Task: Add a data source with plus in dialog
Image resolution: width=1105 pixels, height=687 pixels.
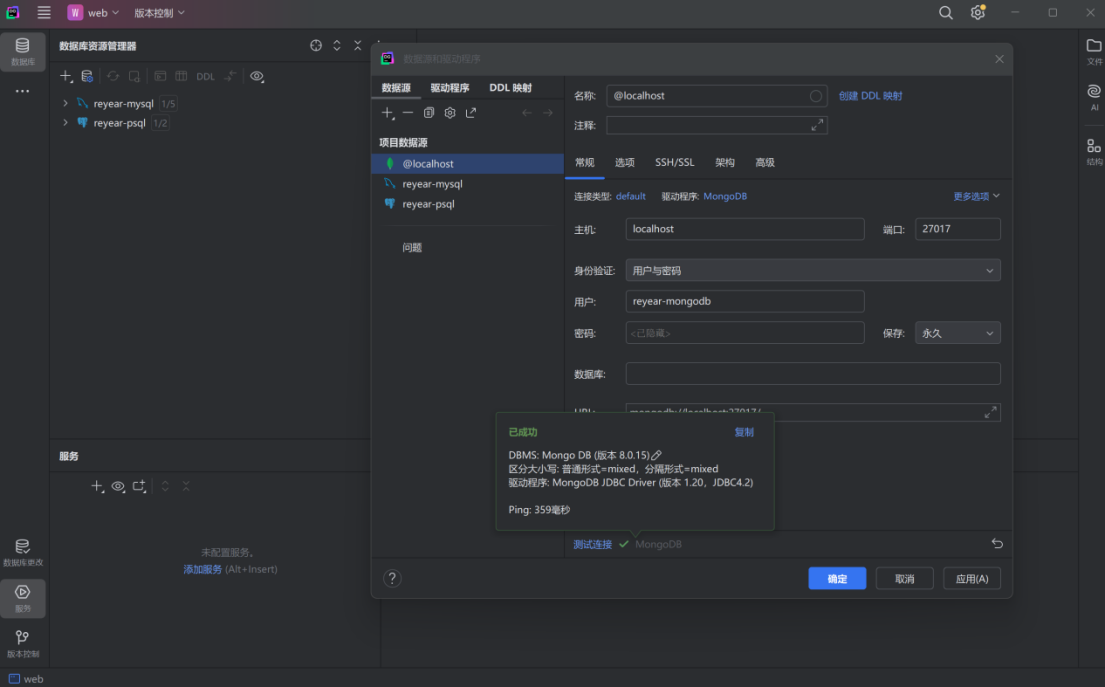Action: click(387, 113)
